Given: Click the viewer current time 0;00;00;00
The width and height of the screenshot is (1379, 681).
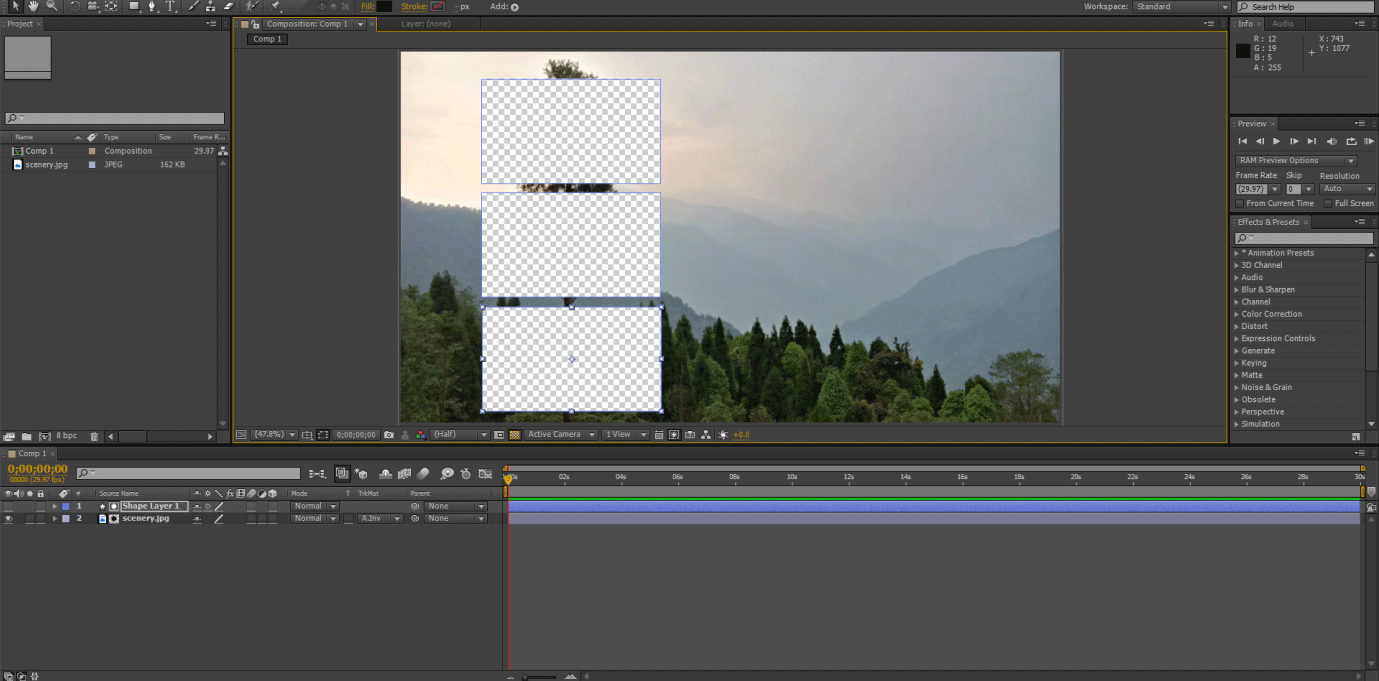Looking at the screenshot, I should (x=356, y=435).
